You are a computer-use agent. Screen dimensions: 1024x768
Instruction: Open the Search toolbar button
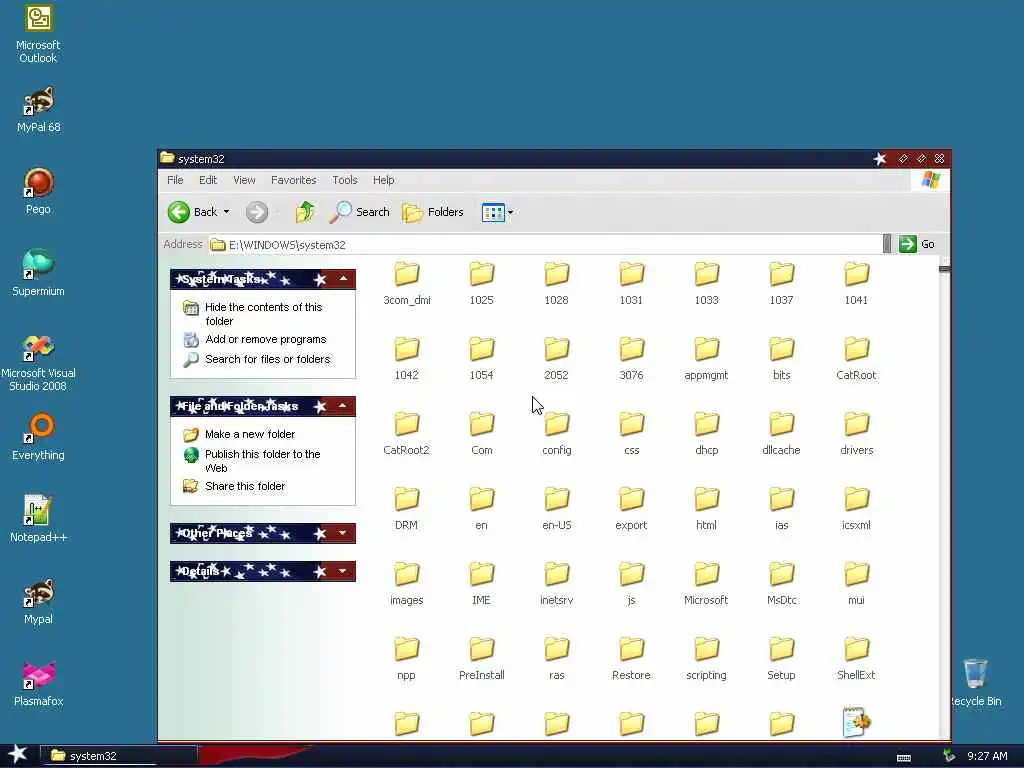(359, 212)
